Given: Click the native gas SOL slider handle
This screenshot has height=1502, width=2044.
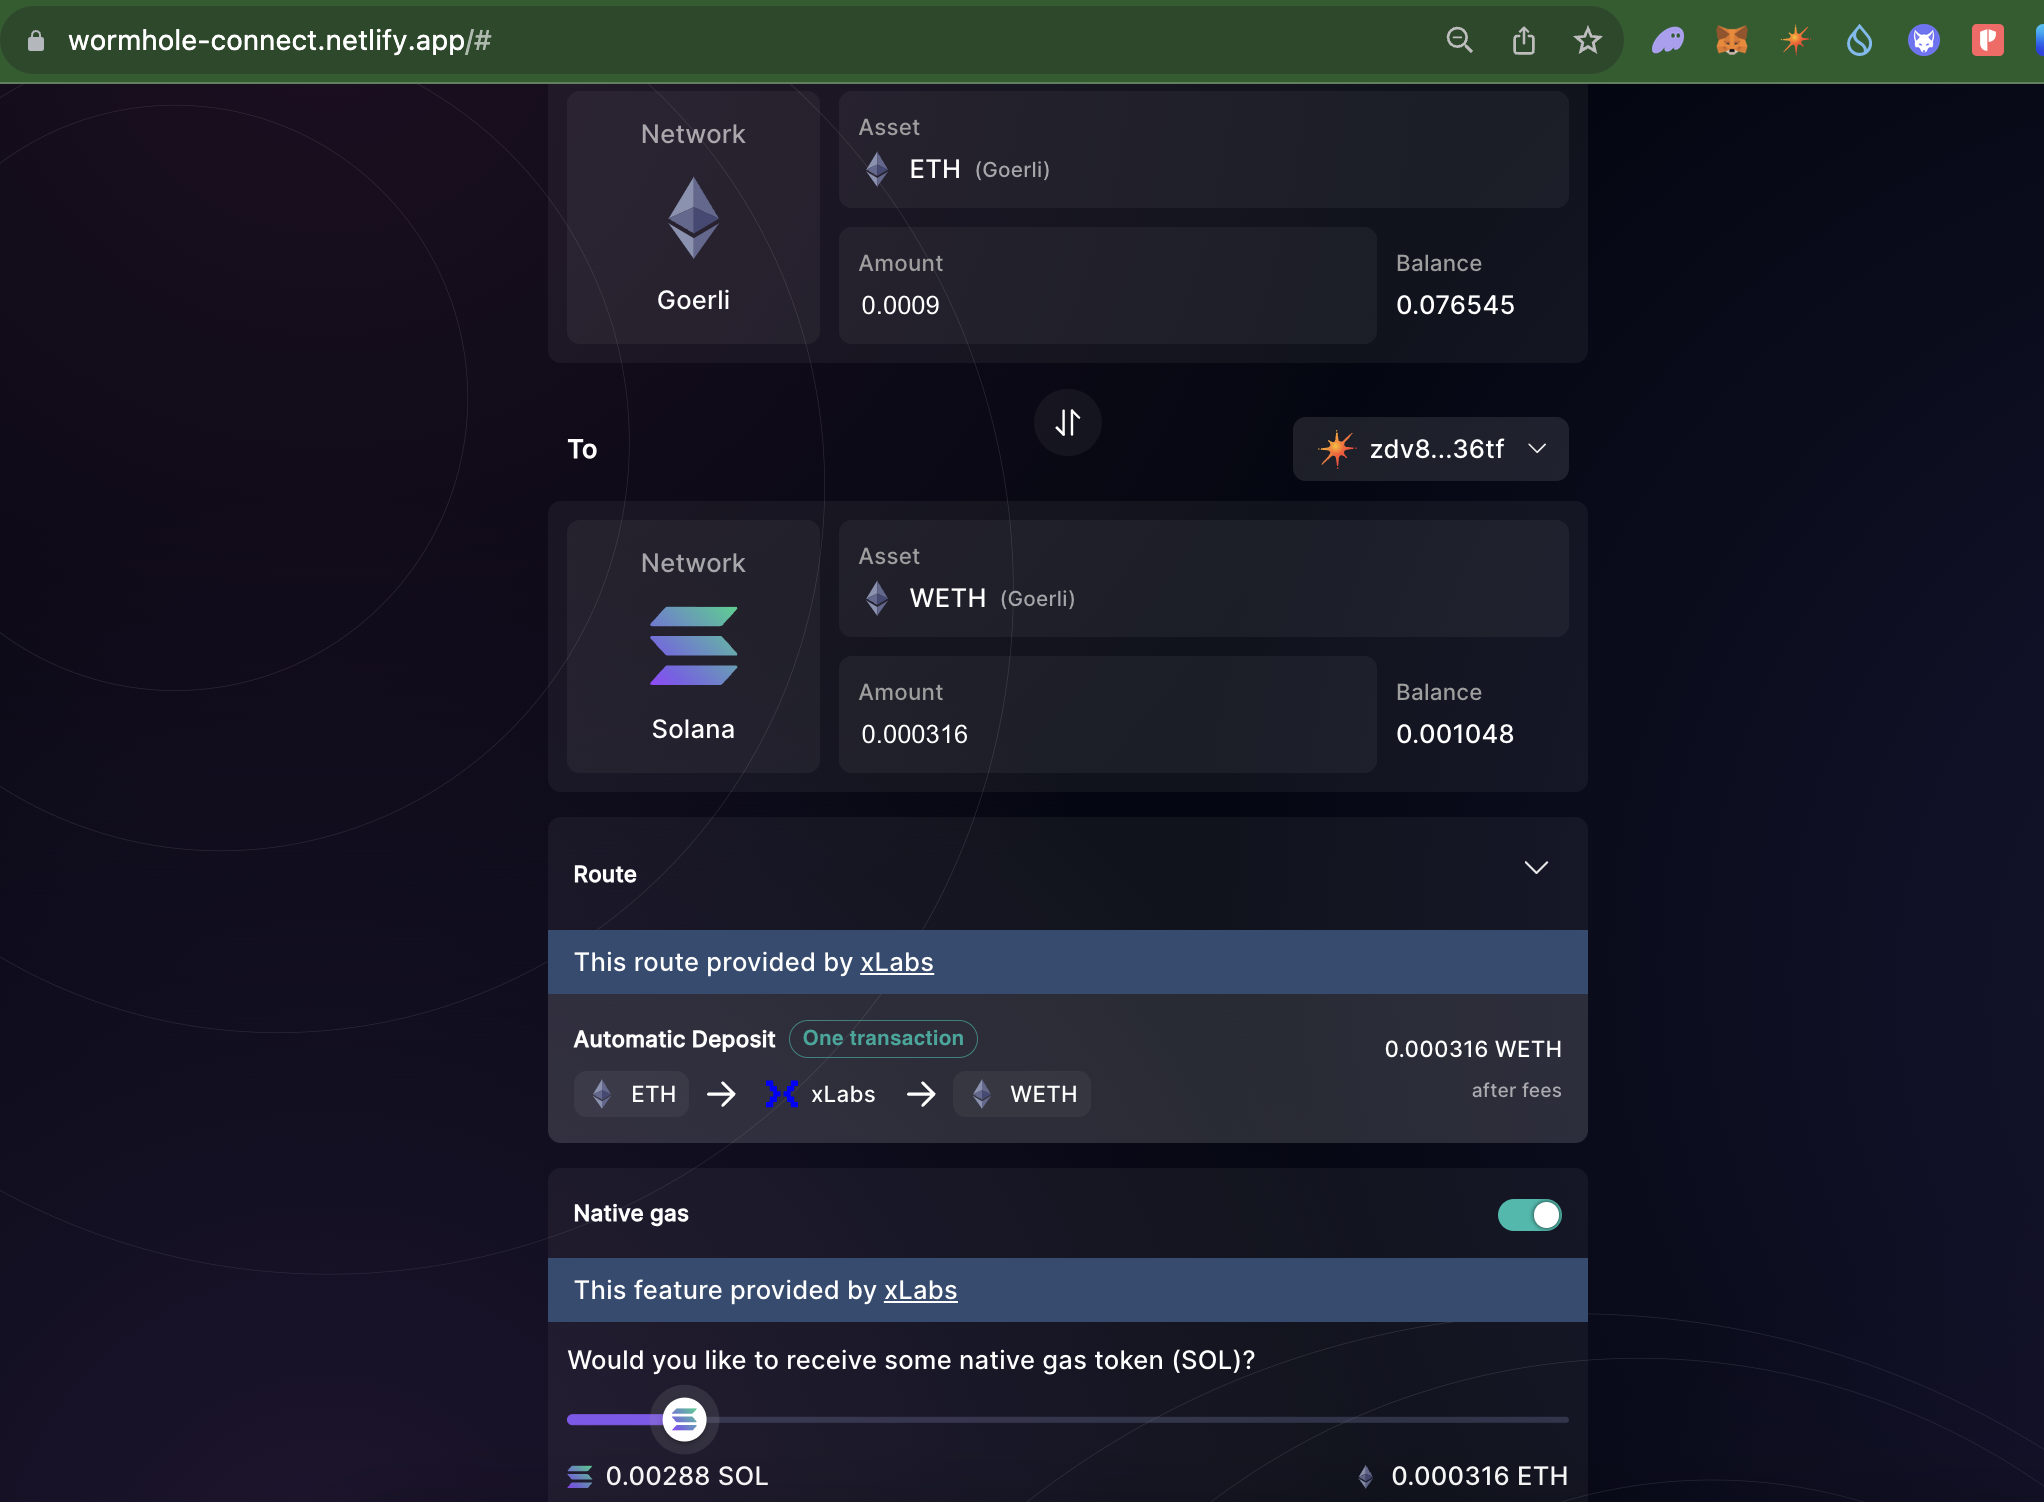Looking at the screenshot, I should 684,1419.
